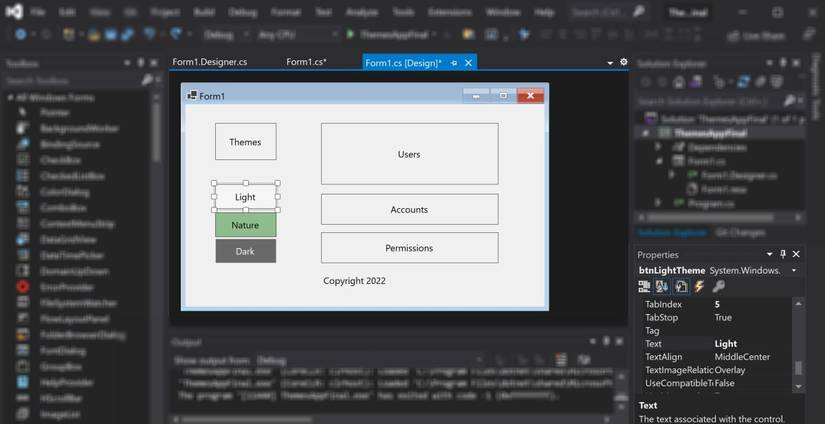The height and width of the screenshot is (424, 825).
Task: Select FlowLayoutPanel in the Toolbox
Action: 74,319
